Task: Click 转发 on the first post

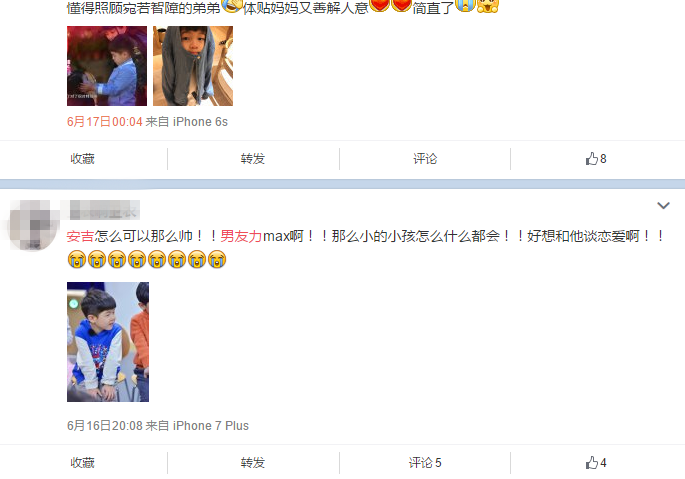Action: pos(253,159)
